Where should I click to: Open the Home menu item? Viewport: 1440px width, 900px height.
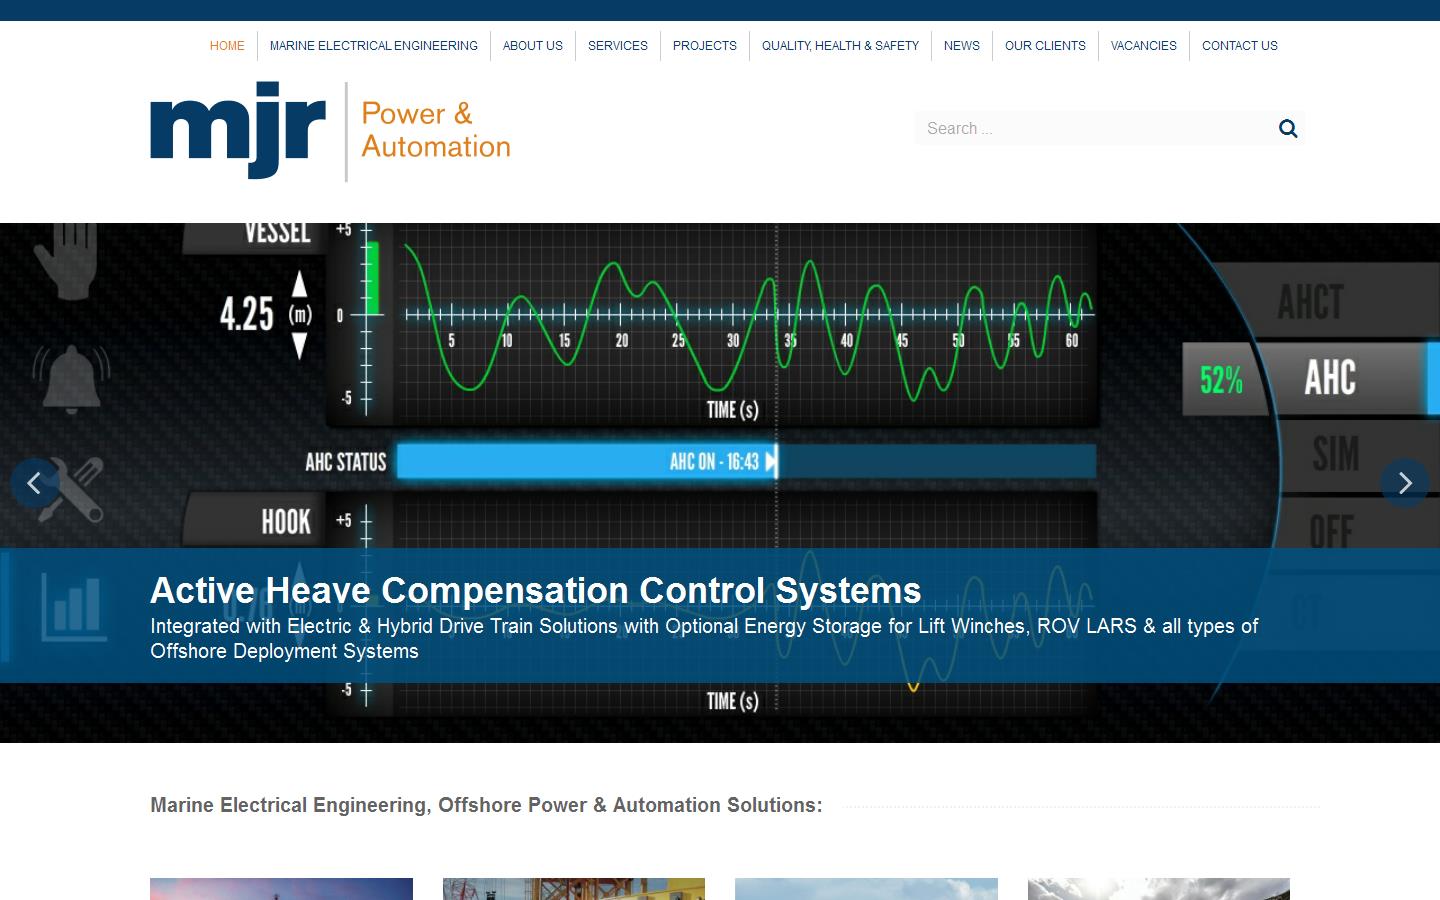coord(227,46)
